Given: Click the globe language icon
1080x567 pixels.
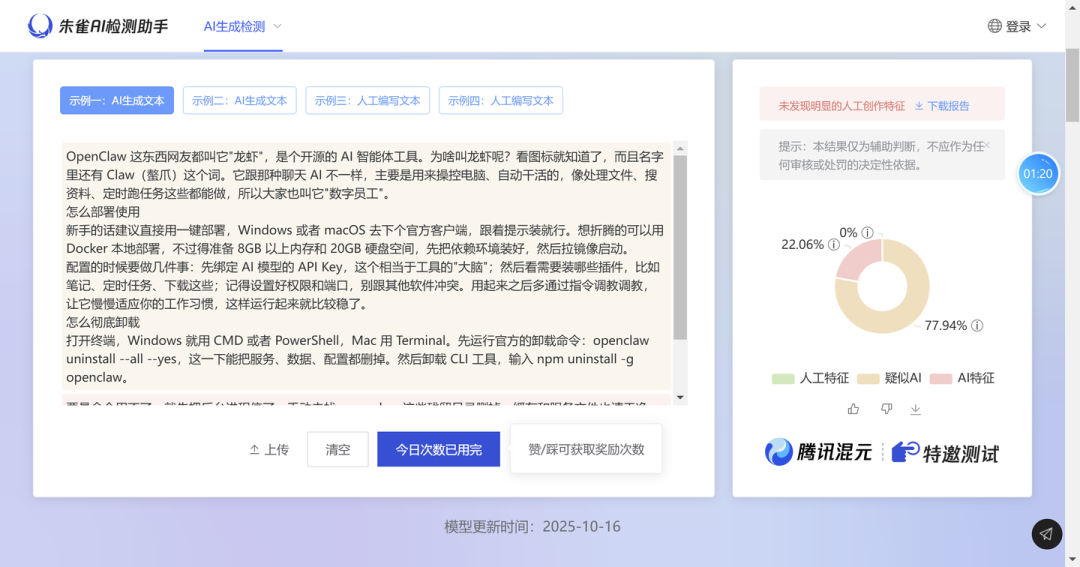Looking at the screenshot, I should [995, 26].
